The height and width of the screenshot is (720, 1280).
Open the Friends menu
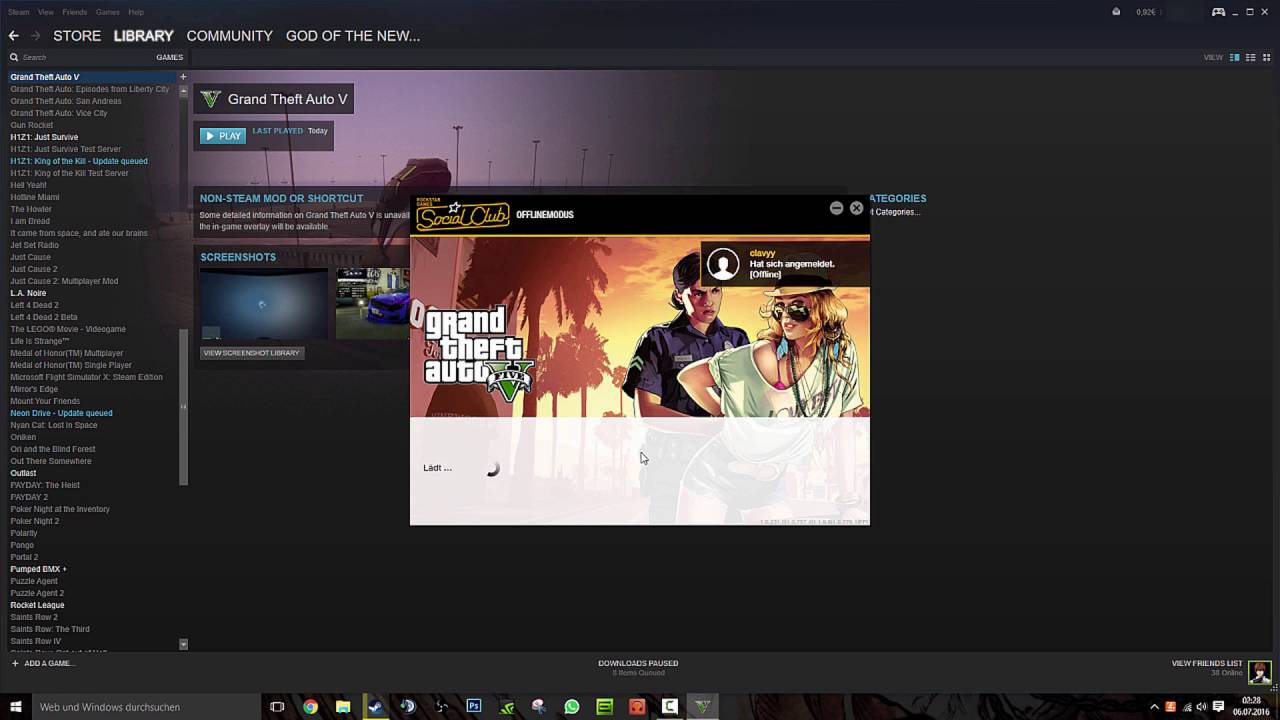[75, 12]
